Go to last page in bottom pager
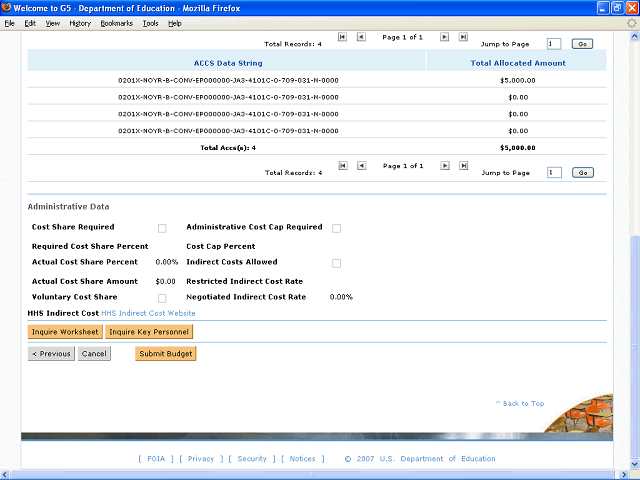The height and width of the screenshot is (480, 640). (x=463, y=166)
